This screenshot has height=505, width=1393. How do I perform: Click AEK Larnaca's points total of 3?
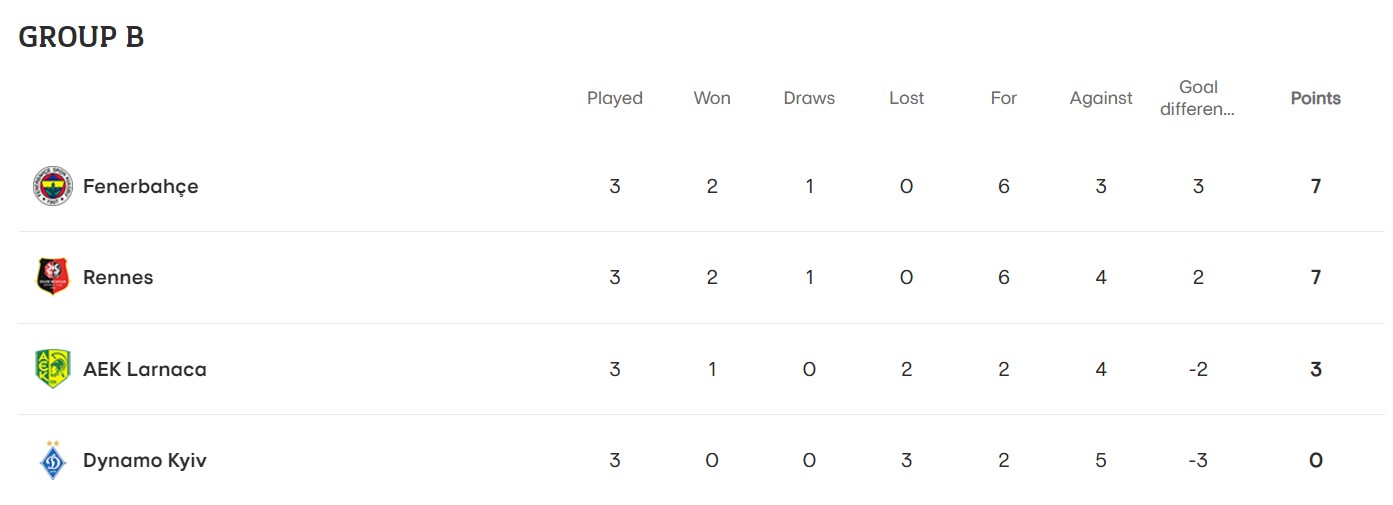[1316, 369]
